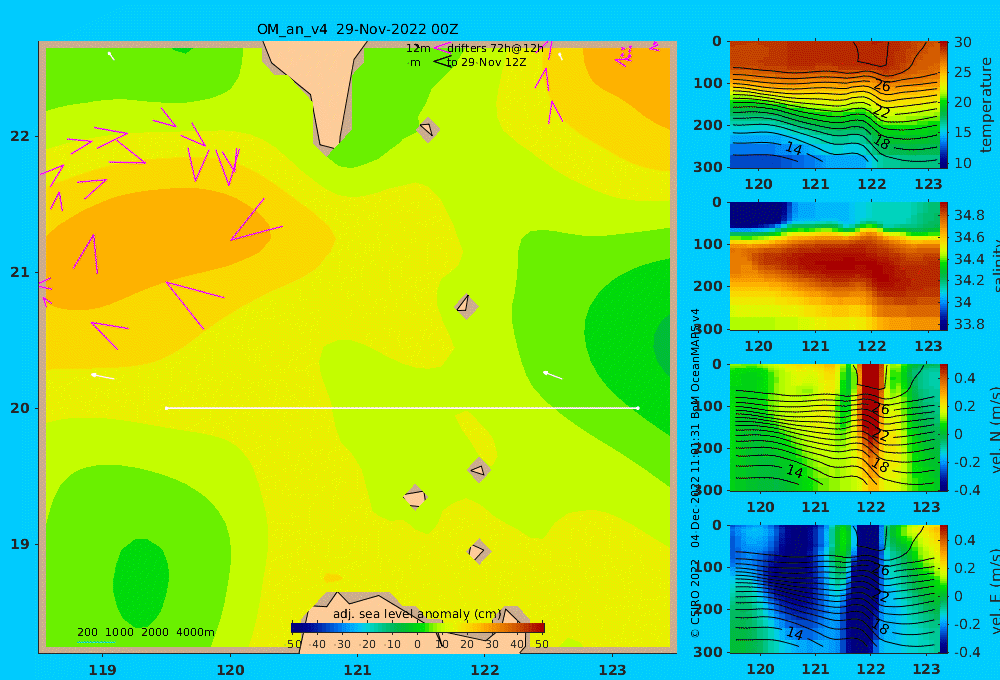The height and width of the screenshot is (680, 1000).
Task: Click the map title 'OM_an_v4 29-Nov-2022 00Z'
Action: 357,29
